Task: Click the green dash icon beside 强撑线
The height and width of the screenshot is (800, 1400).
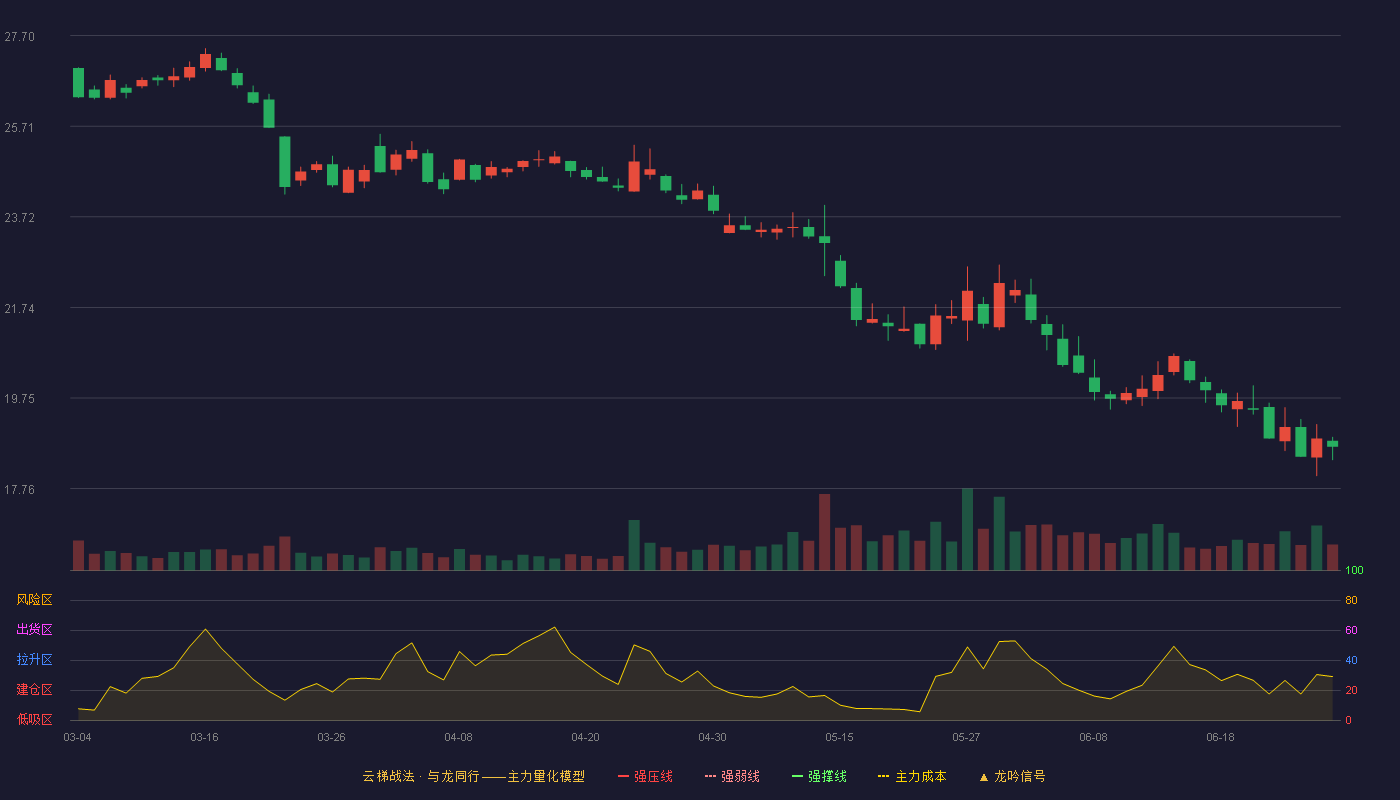Action: 798,776
